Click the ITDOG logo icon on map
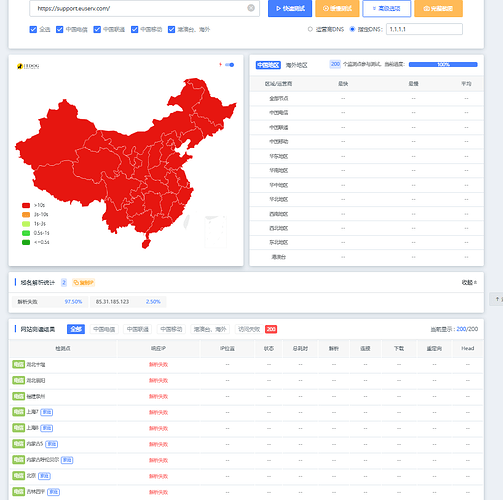This screenshot has width=503, height=500. tap(20, 66)
